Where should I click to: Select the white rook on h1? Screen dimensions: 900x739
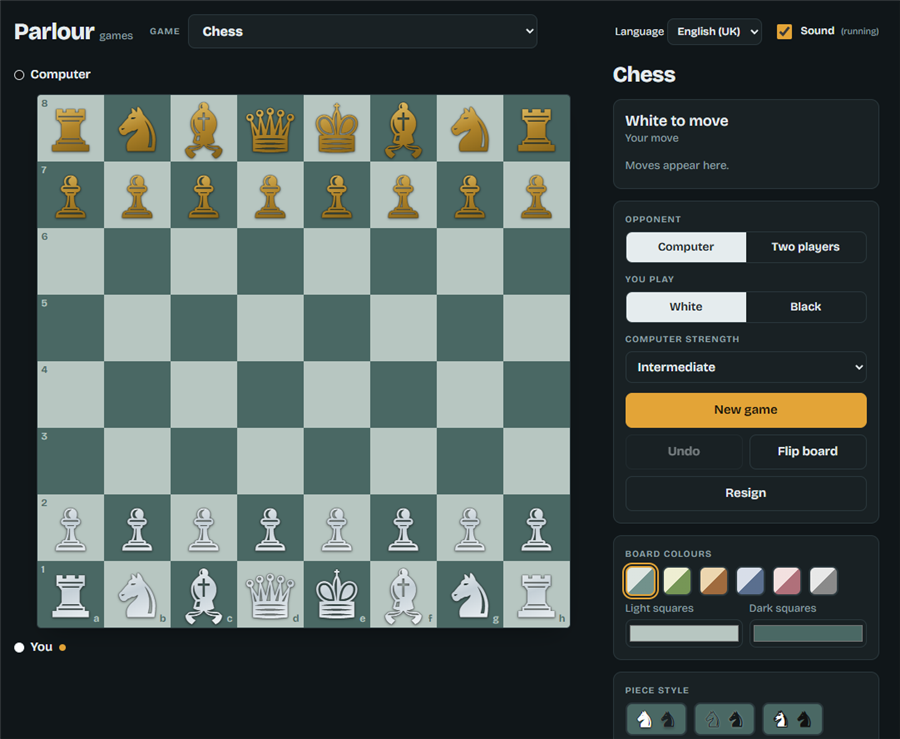coord(537,594)
